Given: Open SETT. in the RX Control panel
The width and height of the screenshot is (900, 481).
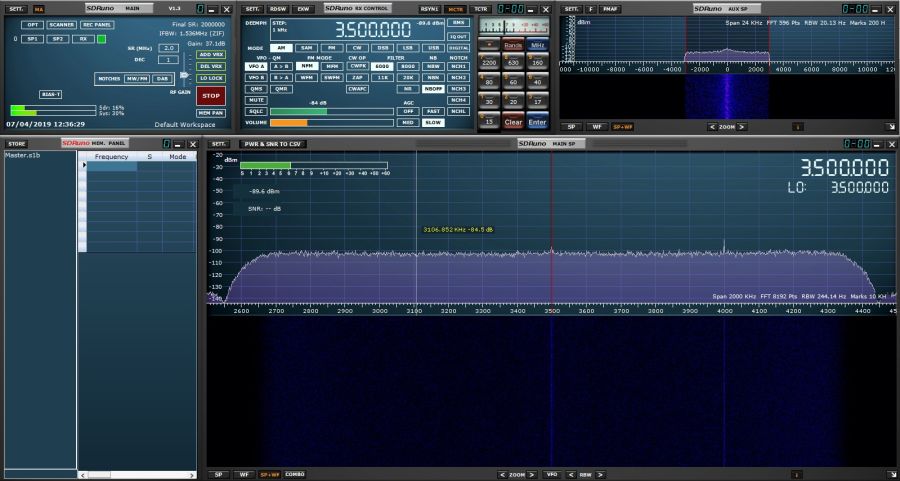Looking at the screenshot, I should (x=252, y=8).
